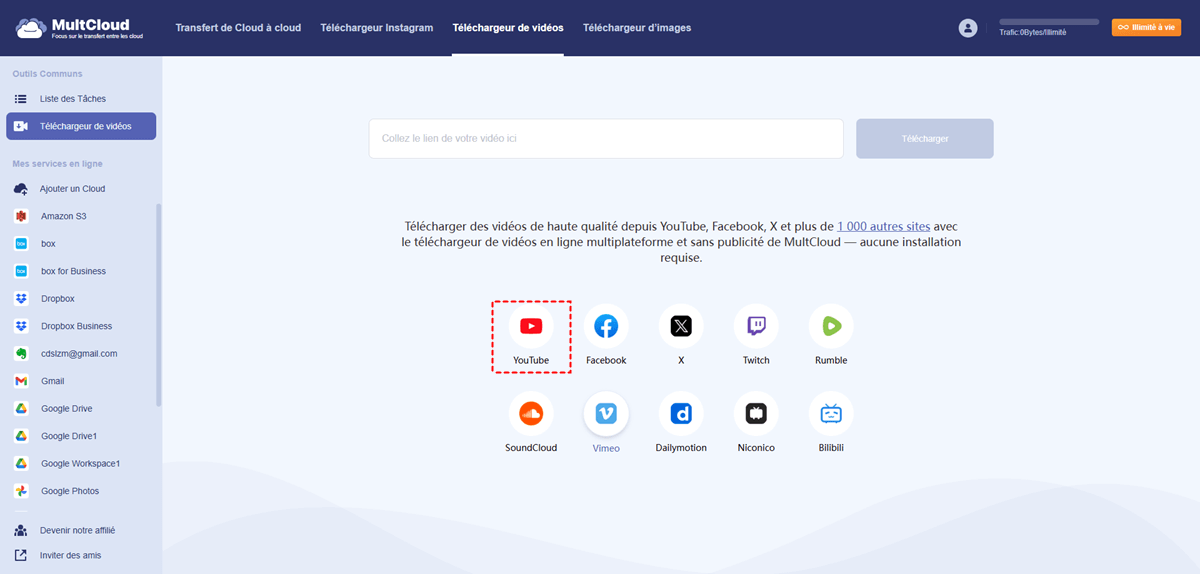Viewport: 1200px width, 574px height.
Task: Click the YouTube icon
Action: pos(531,326)
